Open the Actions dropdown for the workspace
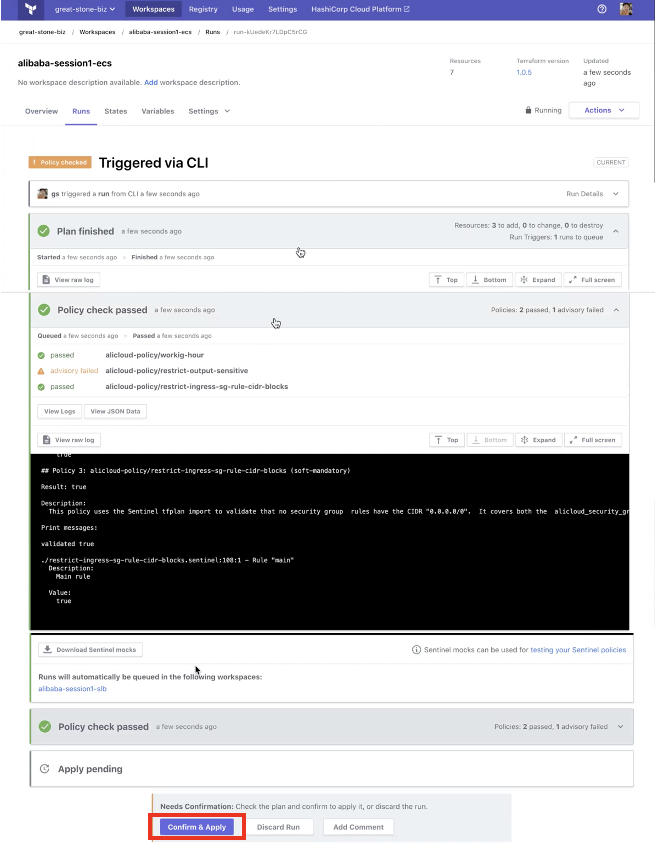655x844 pixels. pos(603,110)
